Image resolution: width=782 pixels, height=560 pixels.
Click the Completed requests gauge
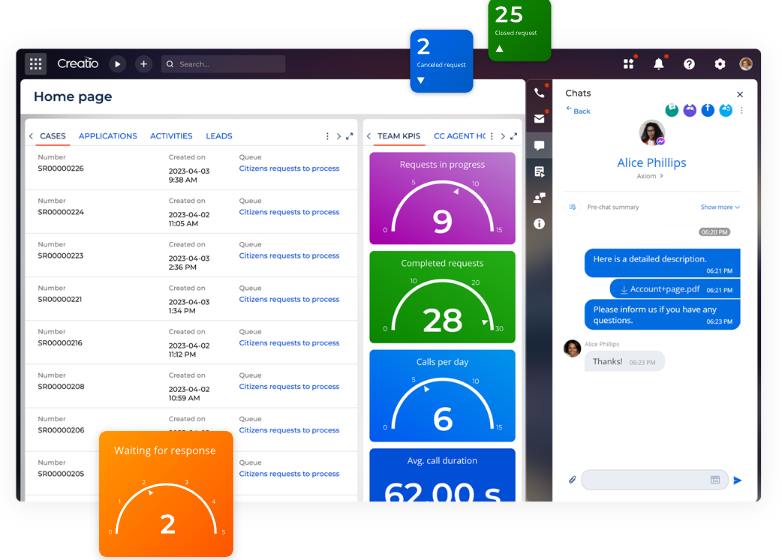pyautogui.click(x=442, y=297)
